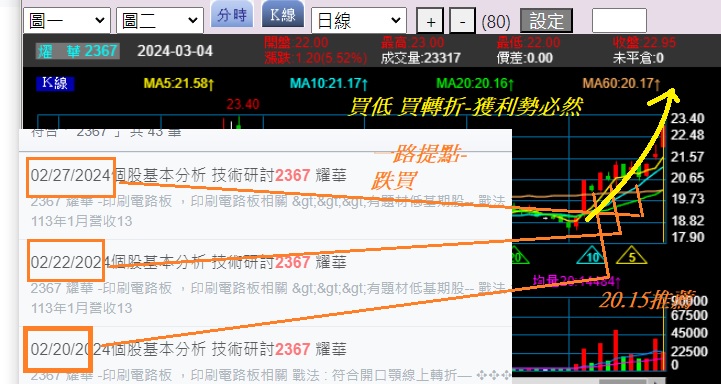Switch to the K線 tab
The height and width of the screenshot is (384, 721).
(x=283, y=14)
